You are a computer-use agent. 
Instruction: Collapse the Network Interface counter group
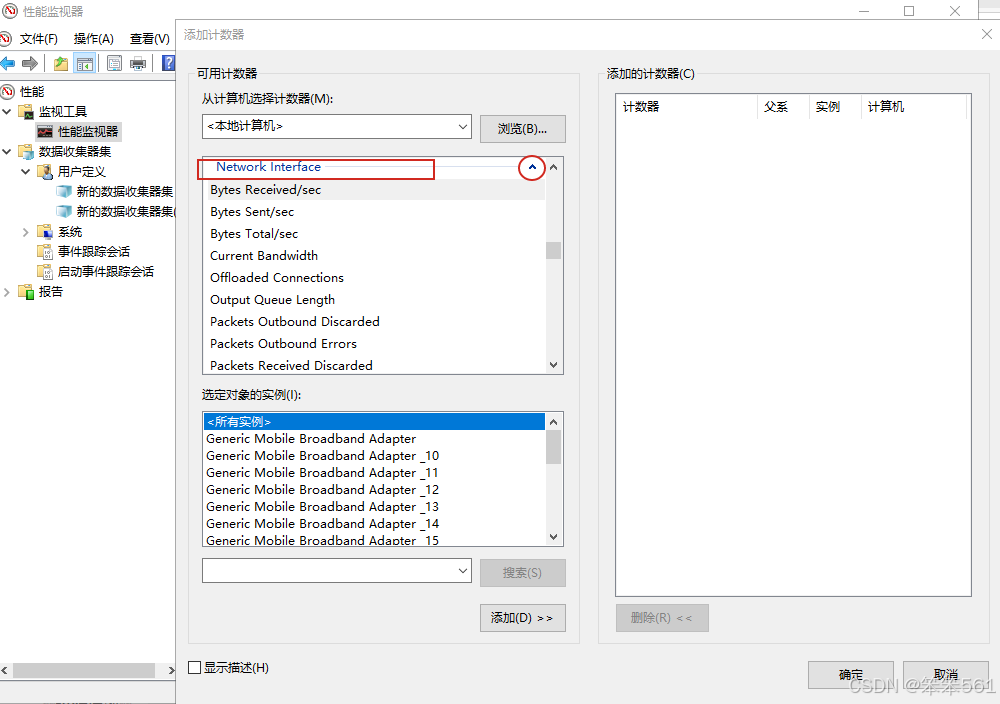point(532,168)
